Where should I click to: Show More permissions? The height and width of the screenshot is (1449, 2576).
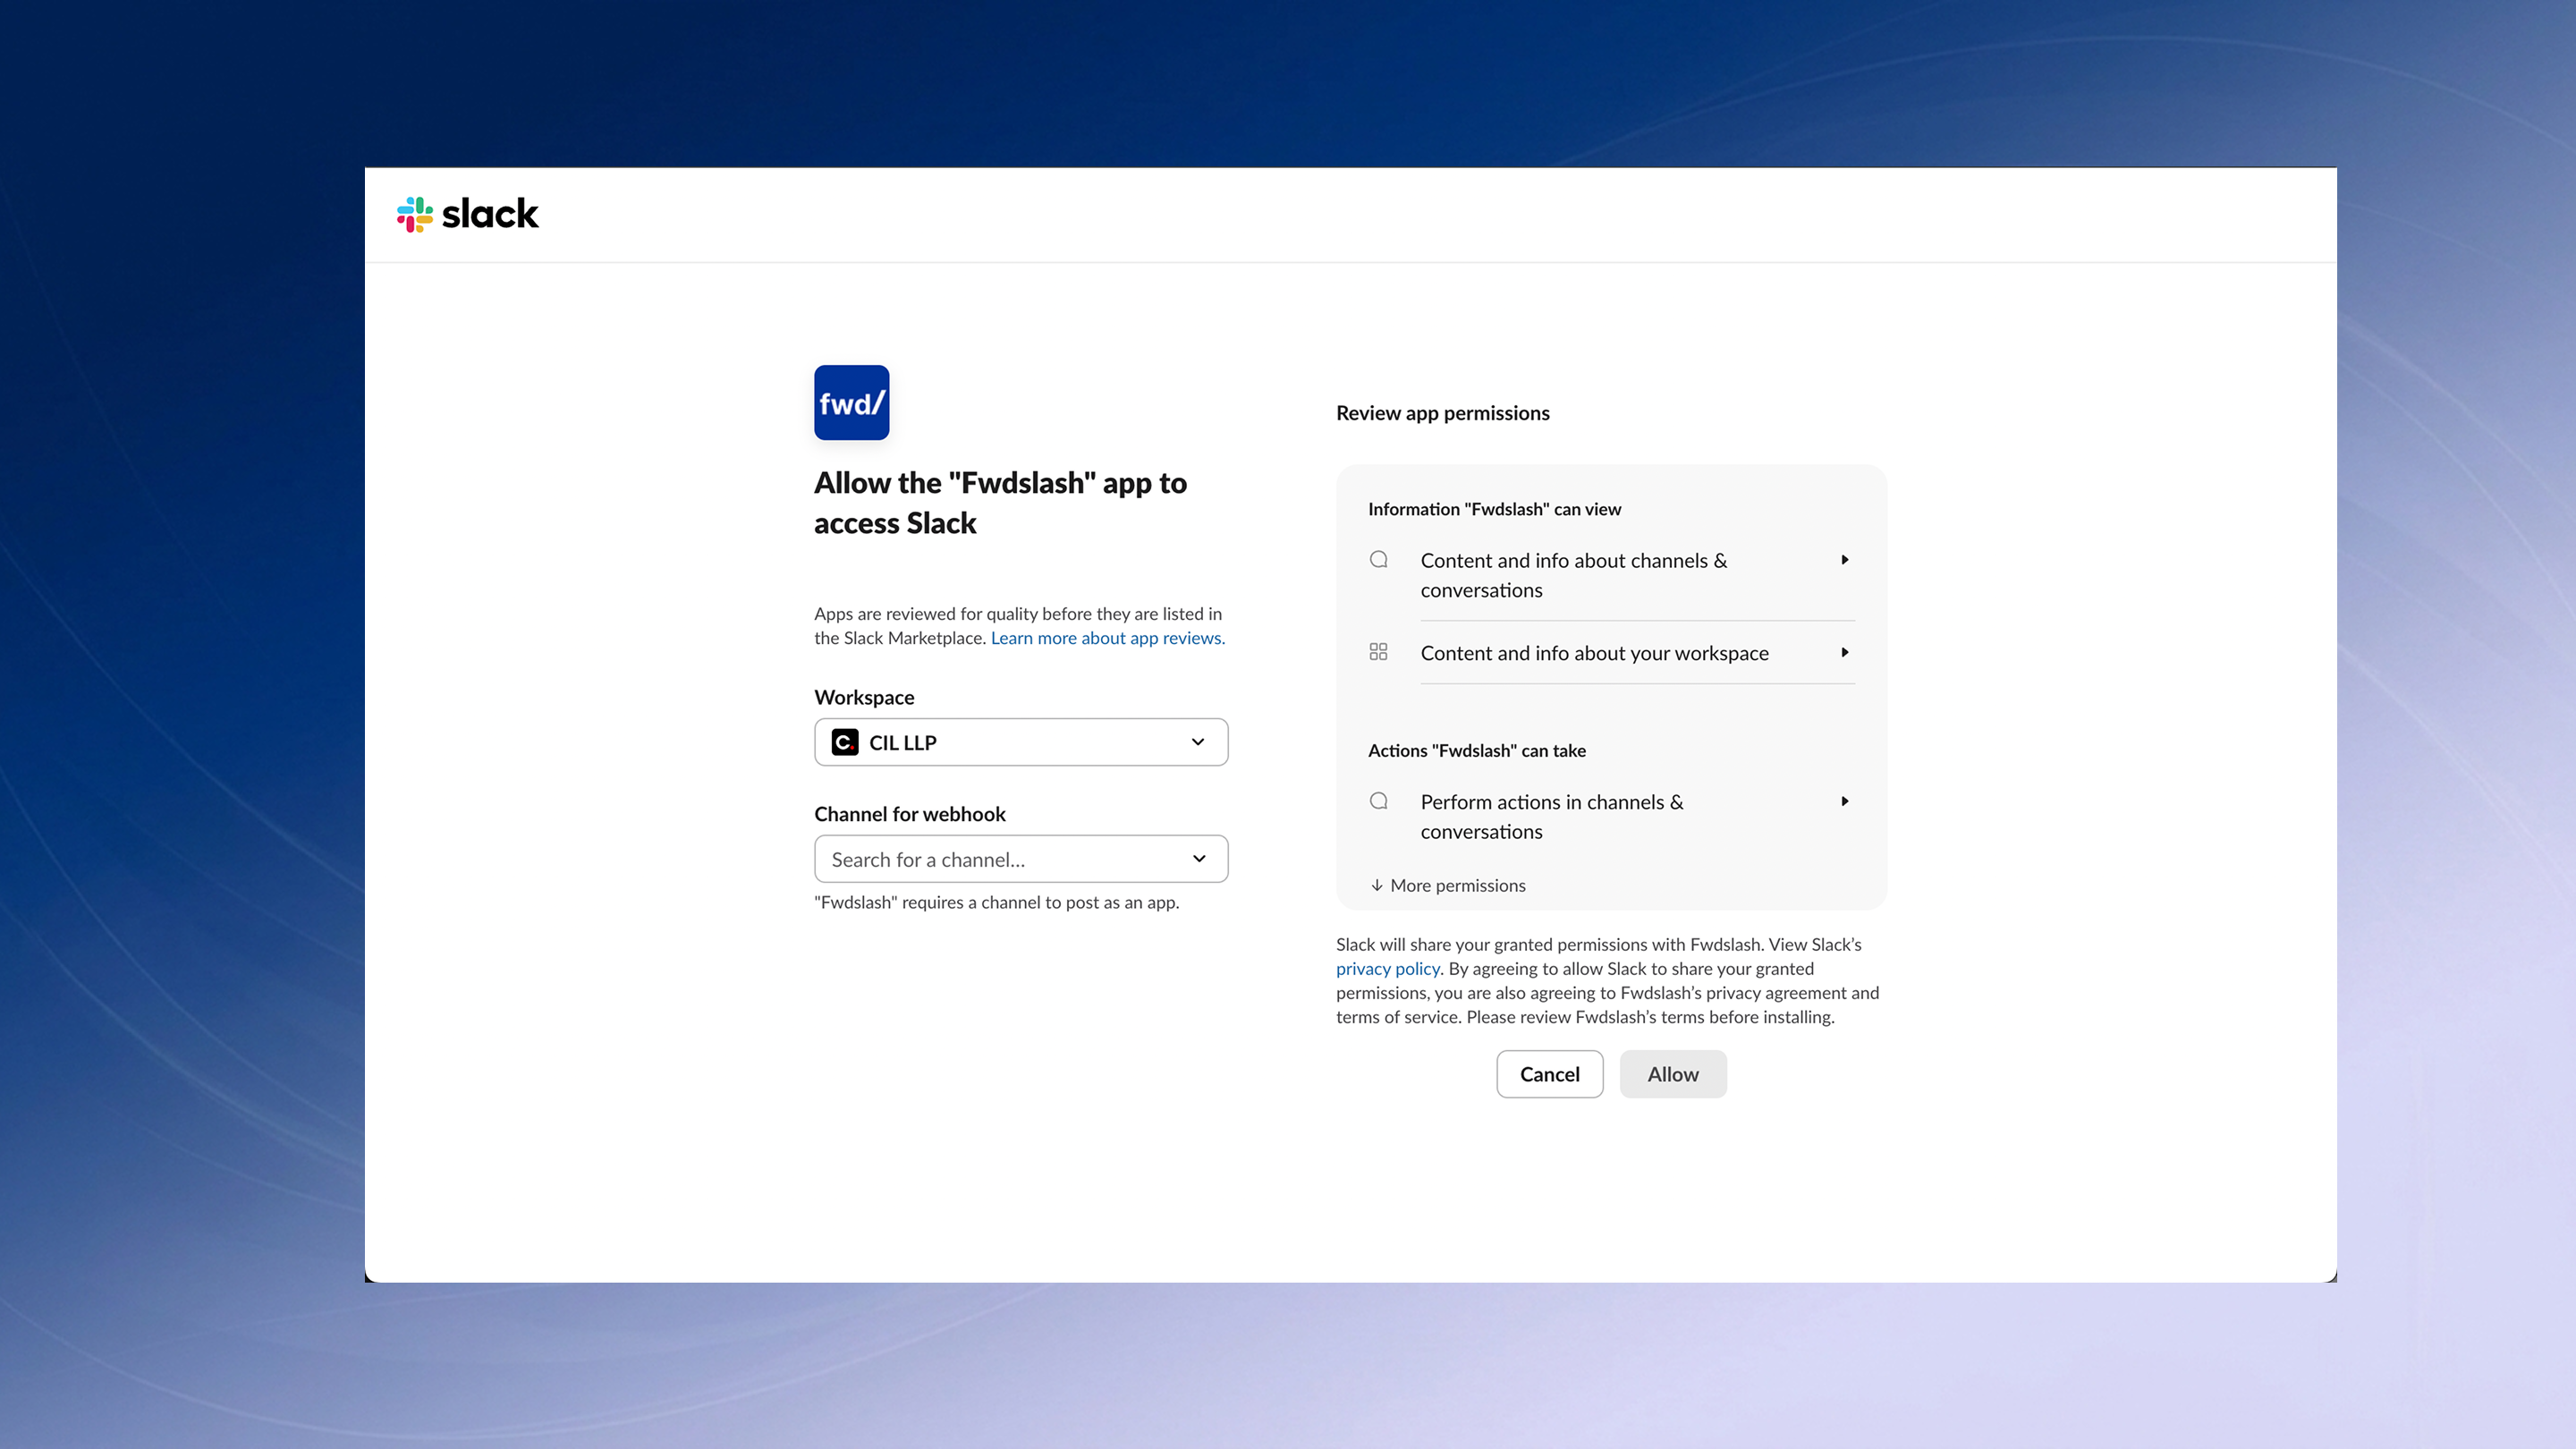(x=1448, y=885)
